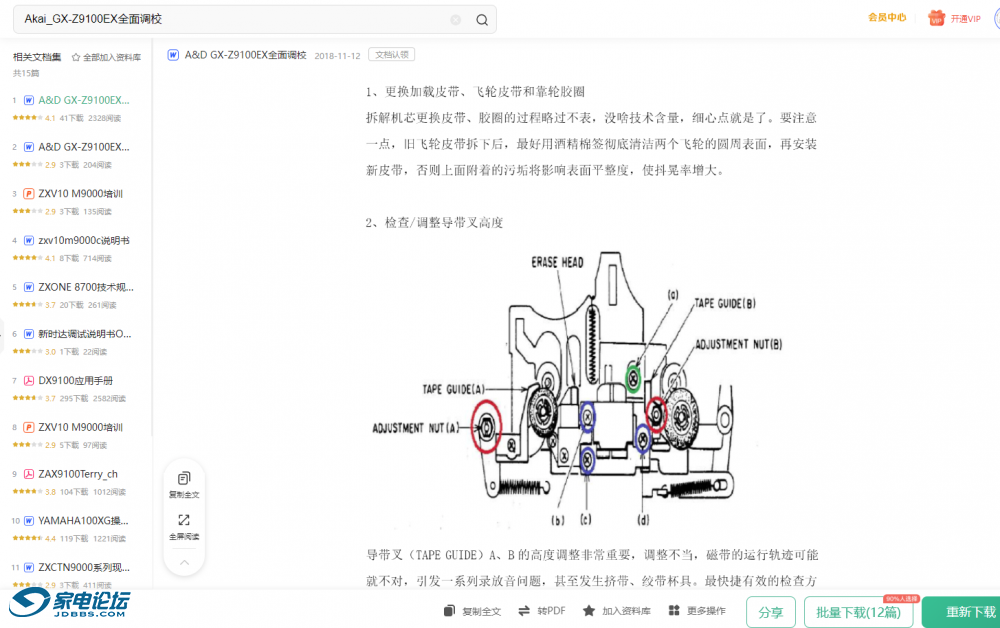The width and height of the screenshot is (1000, 628).
Task: Click floating 复制全文 copy icon
Action: tap(184, 478)
